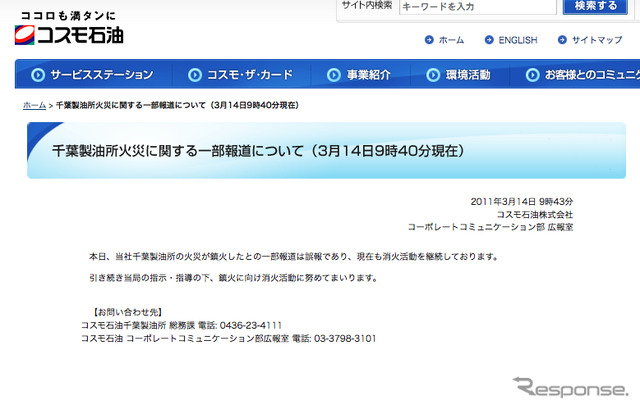This screenshot has height=409, width=640.
Task: Click the 検索する search button
Action: point(595,6)
